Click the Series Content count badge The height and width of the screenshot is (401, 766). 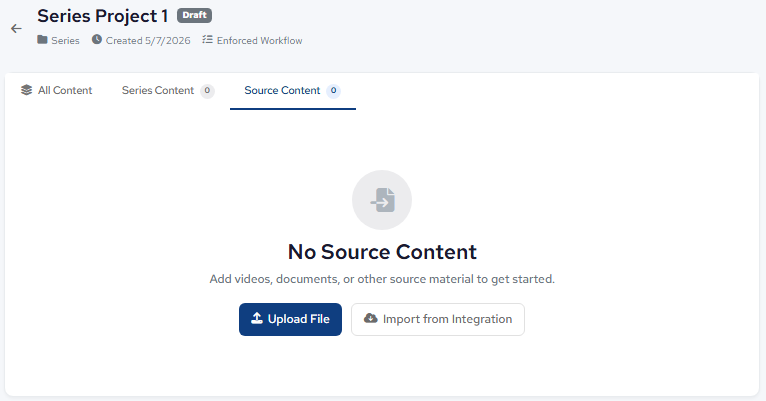tap(207, 90)
